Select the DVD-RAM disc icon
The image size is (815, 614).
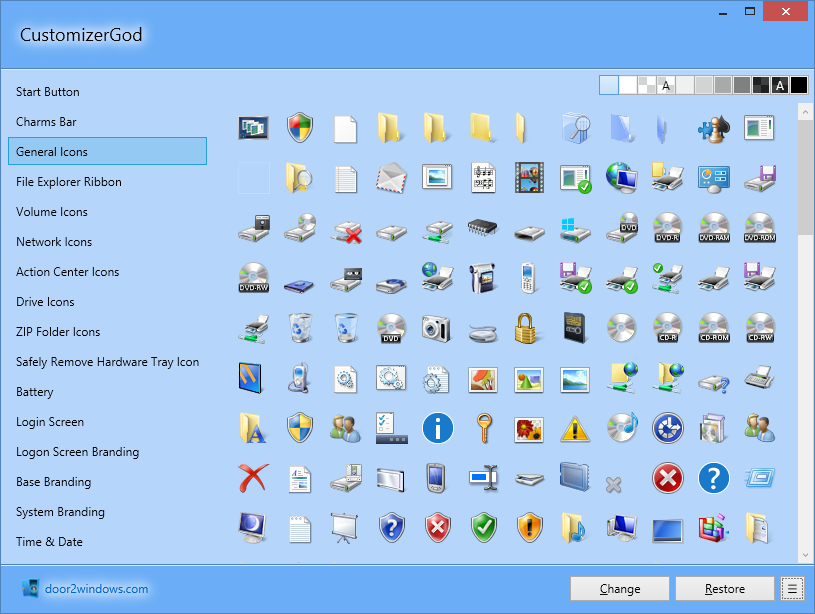[714, 228]
